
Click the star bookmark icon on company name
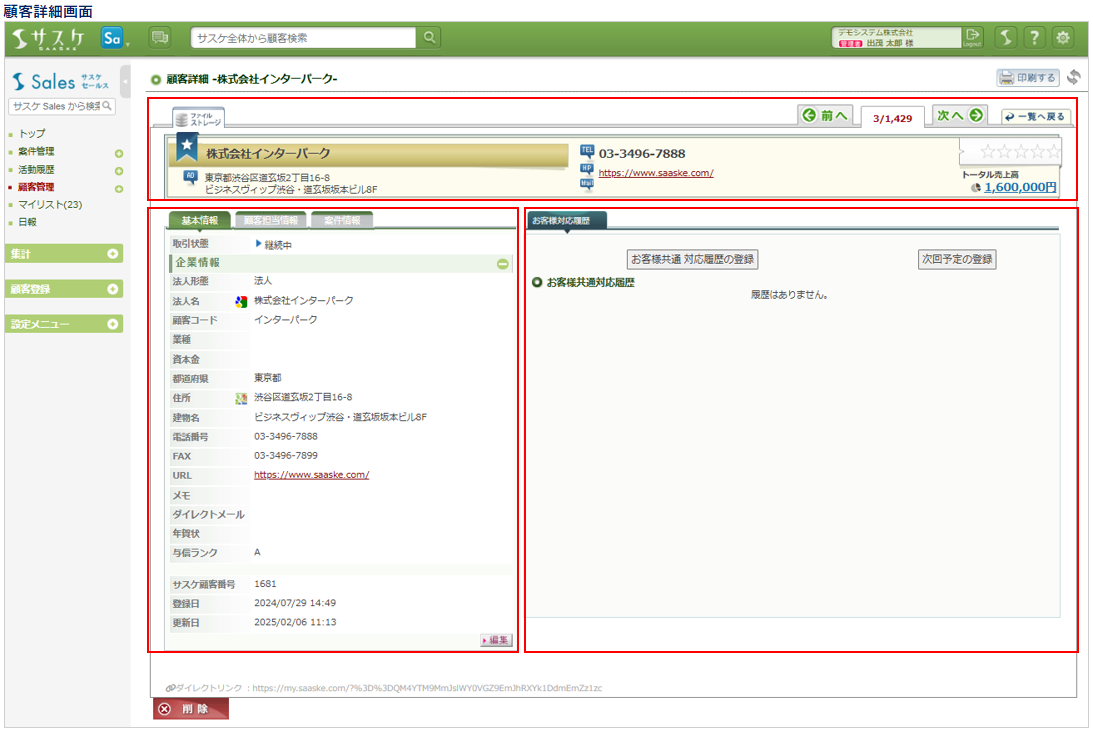187,146
